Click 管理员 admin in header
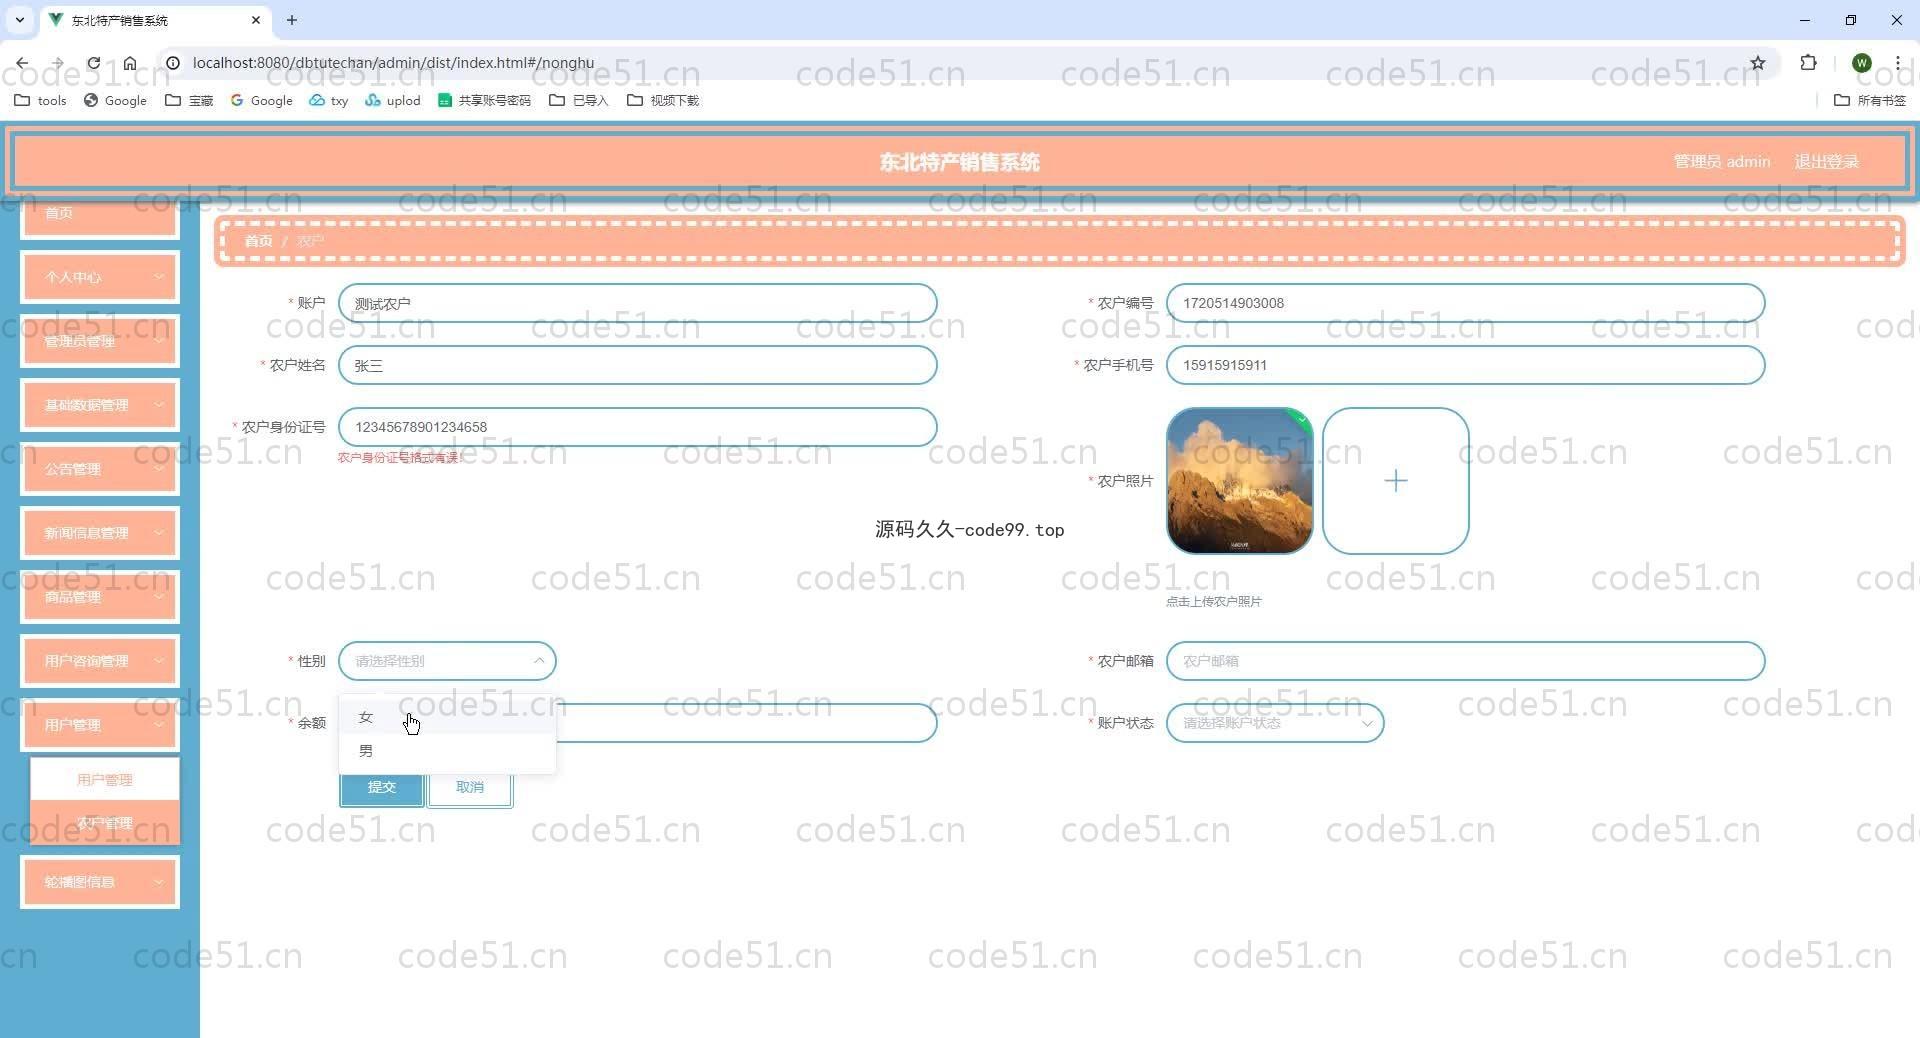This screenshot has width=1920, height=1038. coord(1722,162)
